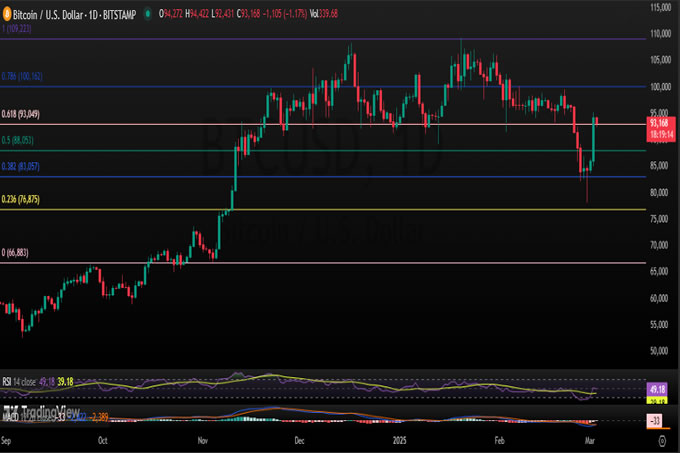This screenshot has width=680, height=453.
Task: Click the Dec label on time axis
Action: 299,440
